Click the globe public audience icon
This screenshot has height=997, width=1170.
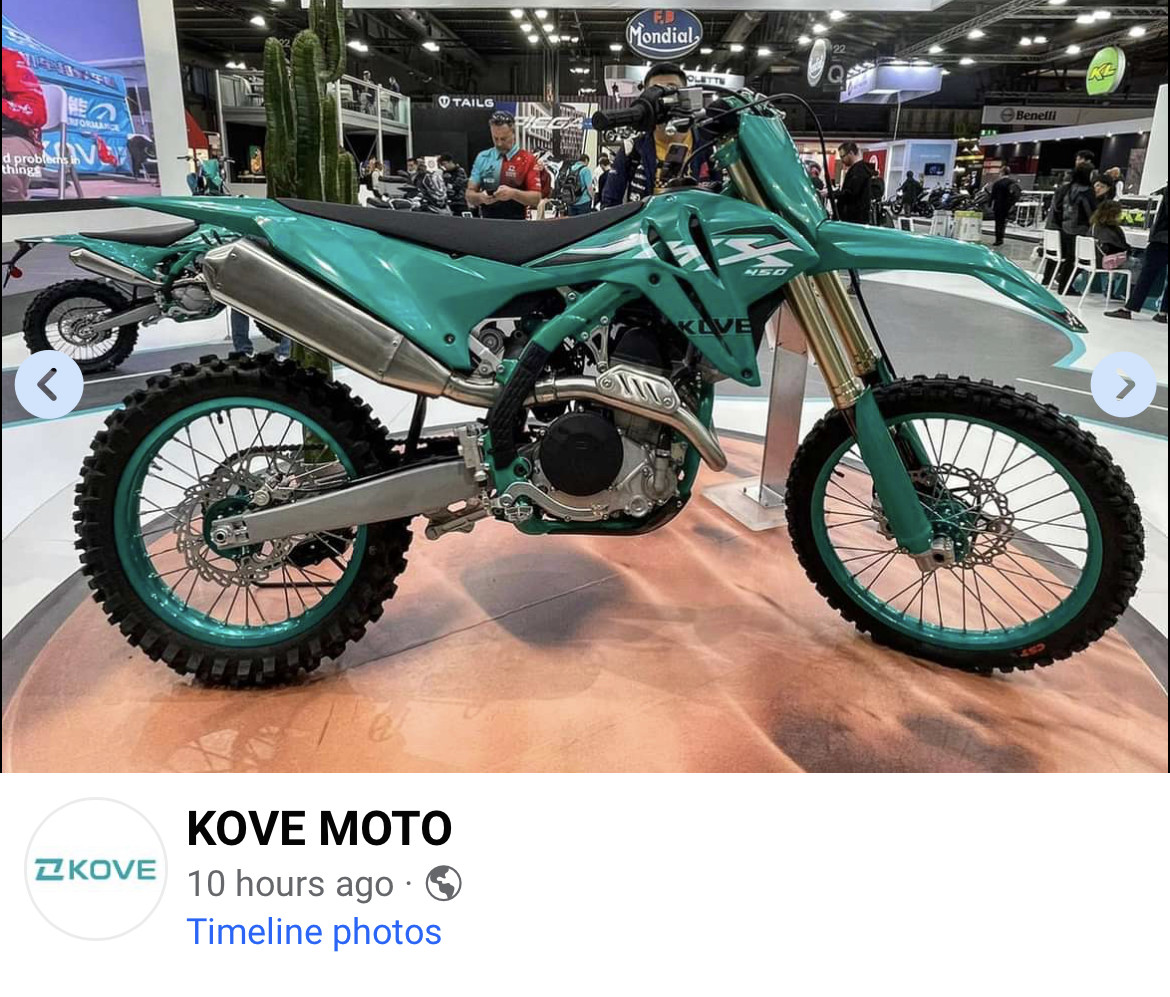(443, 884)
